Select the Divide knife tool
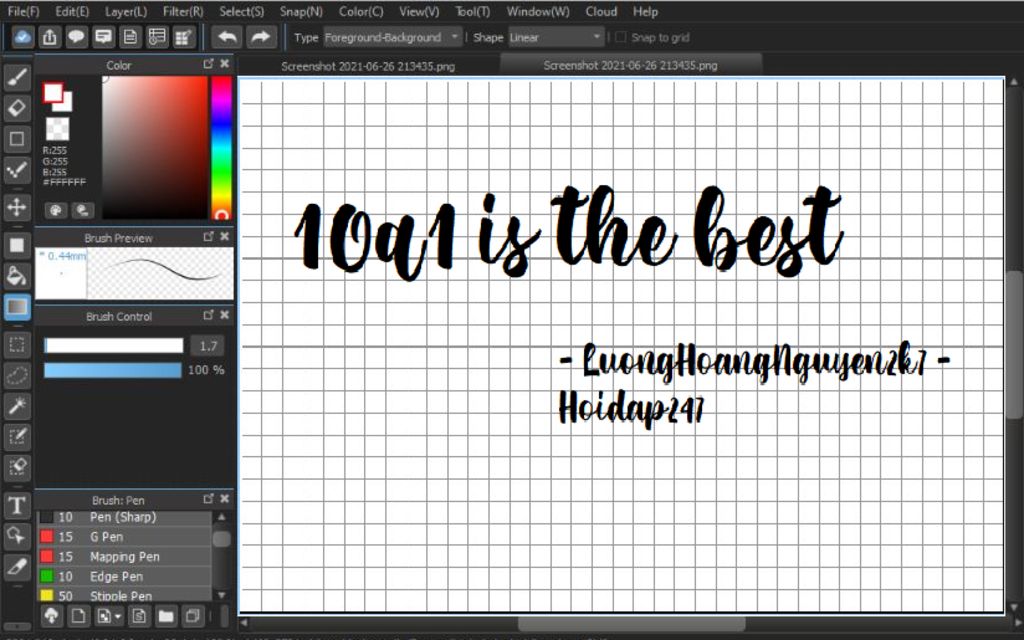Image resolution: width=1024 pixels, height=640 pixels. click(x=17, y=566)
